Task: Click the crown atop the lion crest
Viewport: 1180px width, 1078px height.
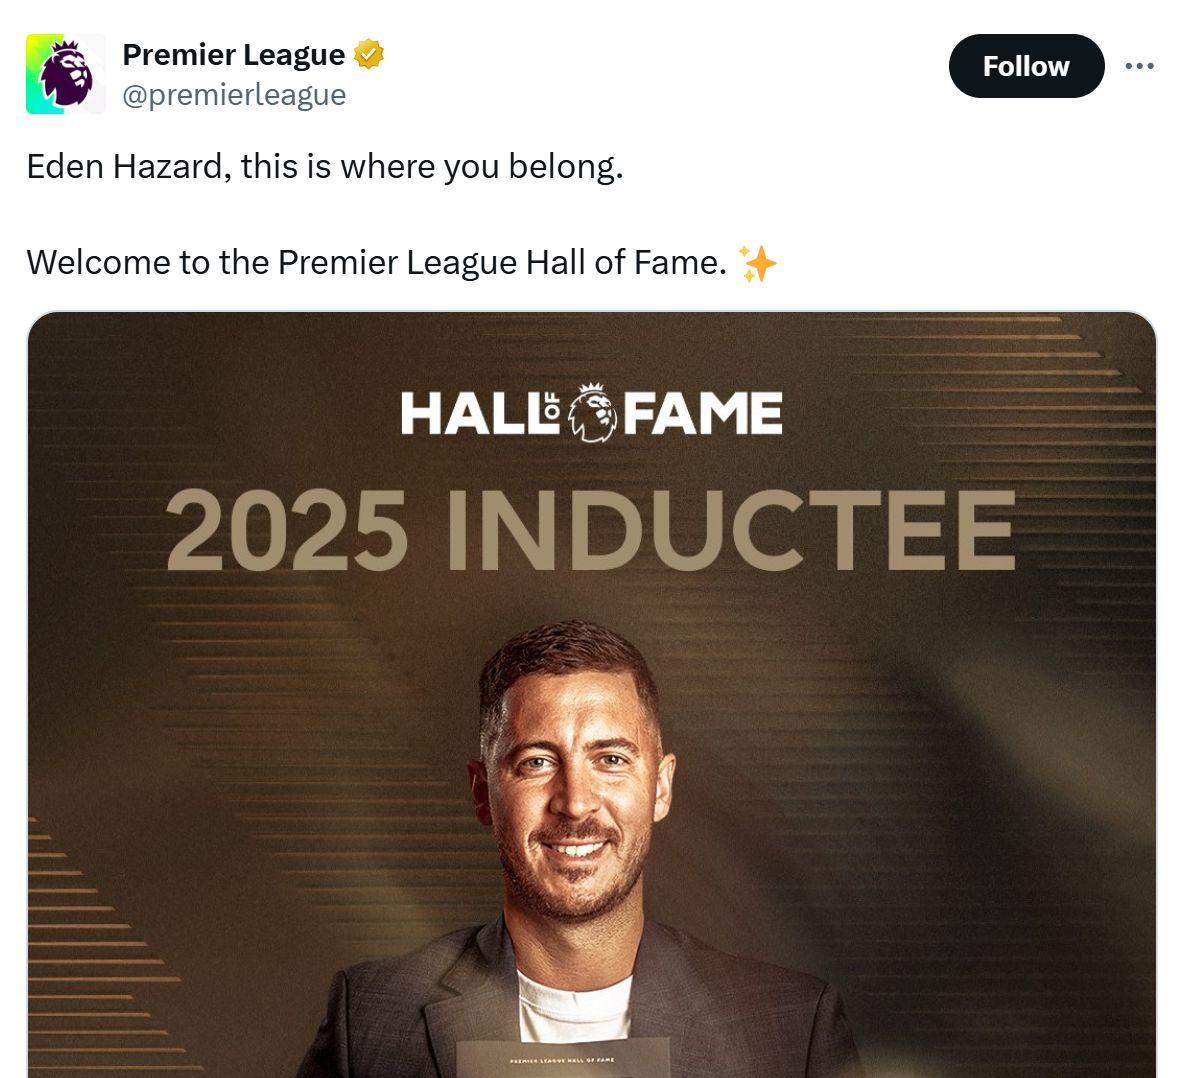Action: coord(590,387)
